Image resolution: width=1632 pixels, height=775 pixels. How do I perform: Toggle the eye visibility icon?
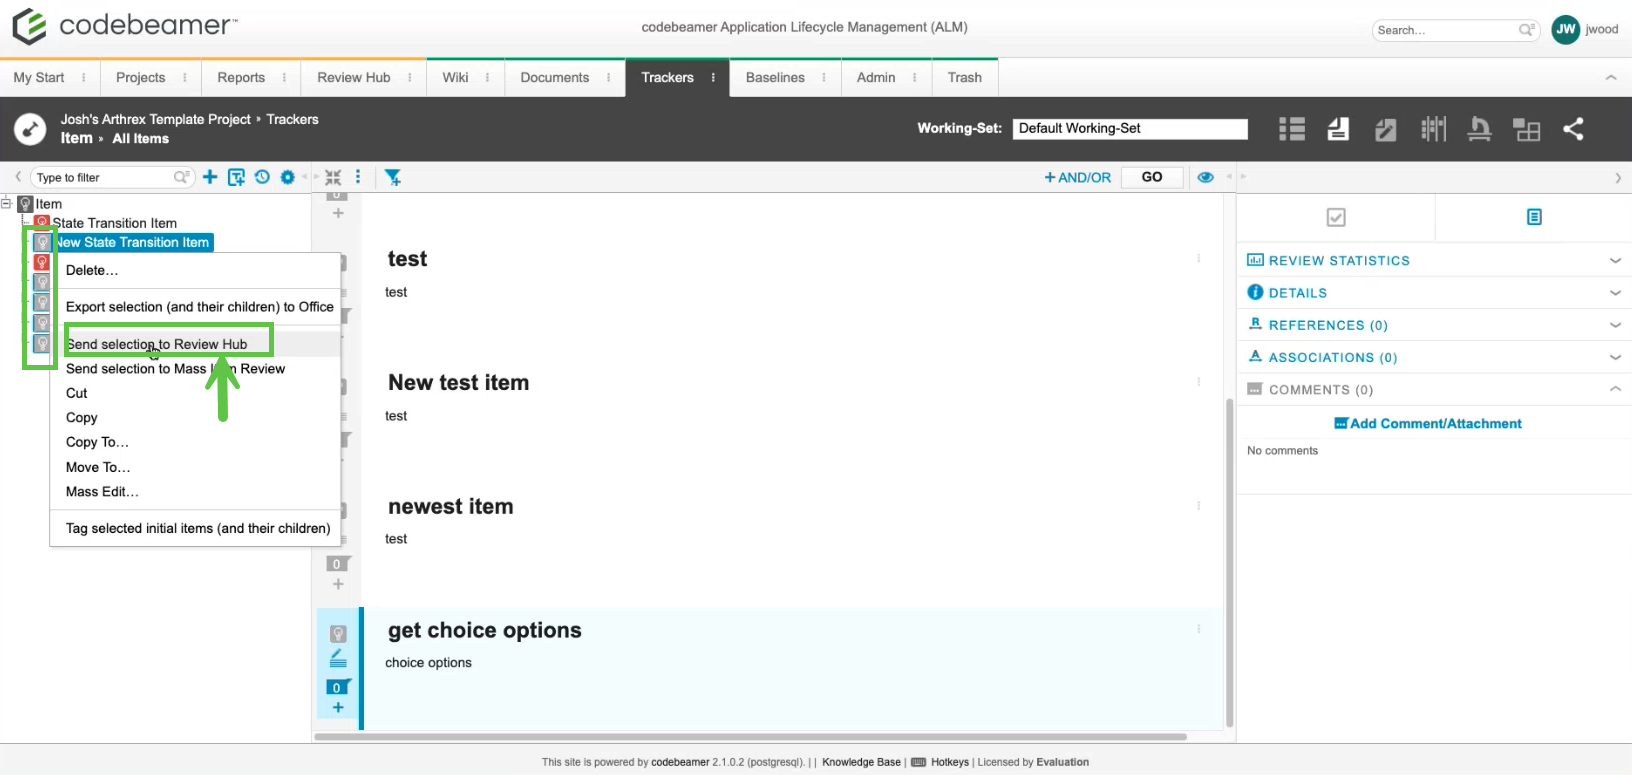click(x=1206, y=177)
